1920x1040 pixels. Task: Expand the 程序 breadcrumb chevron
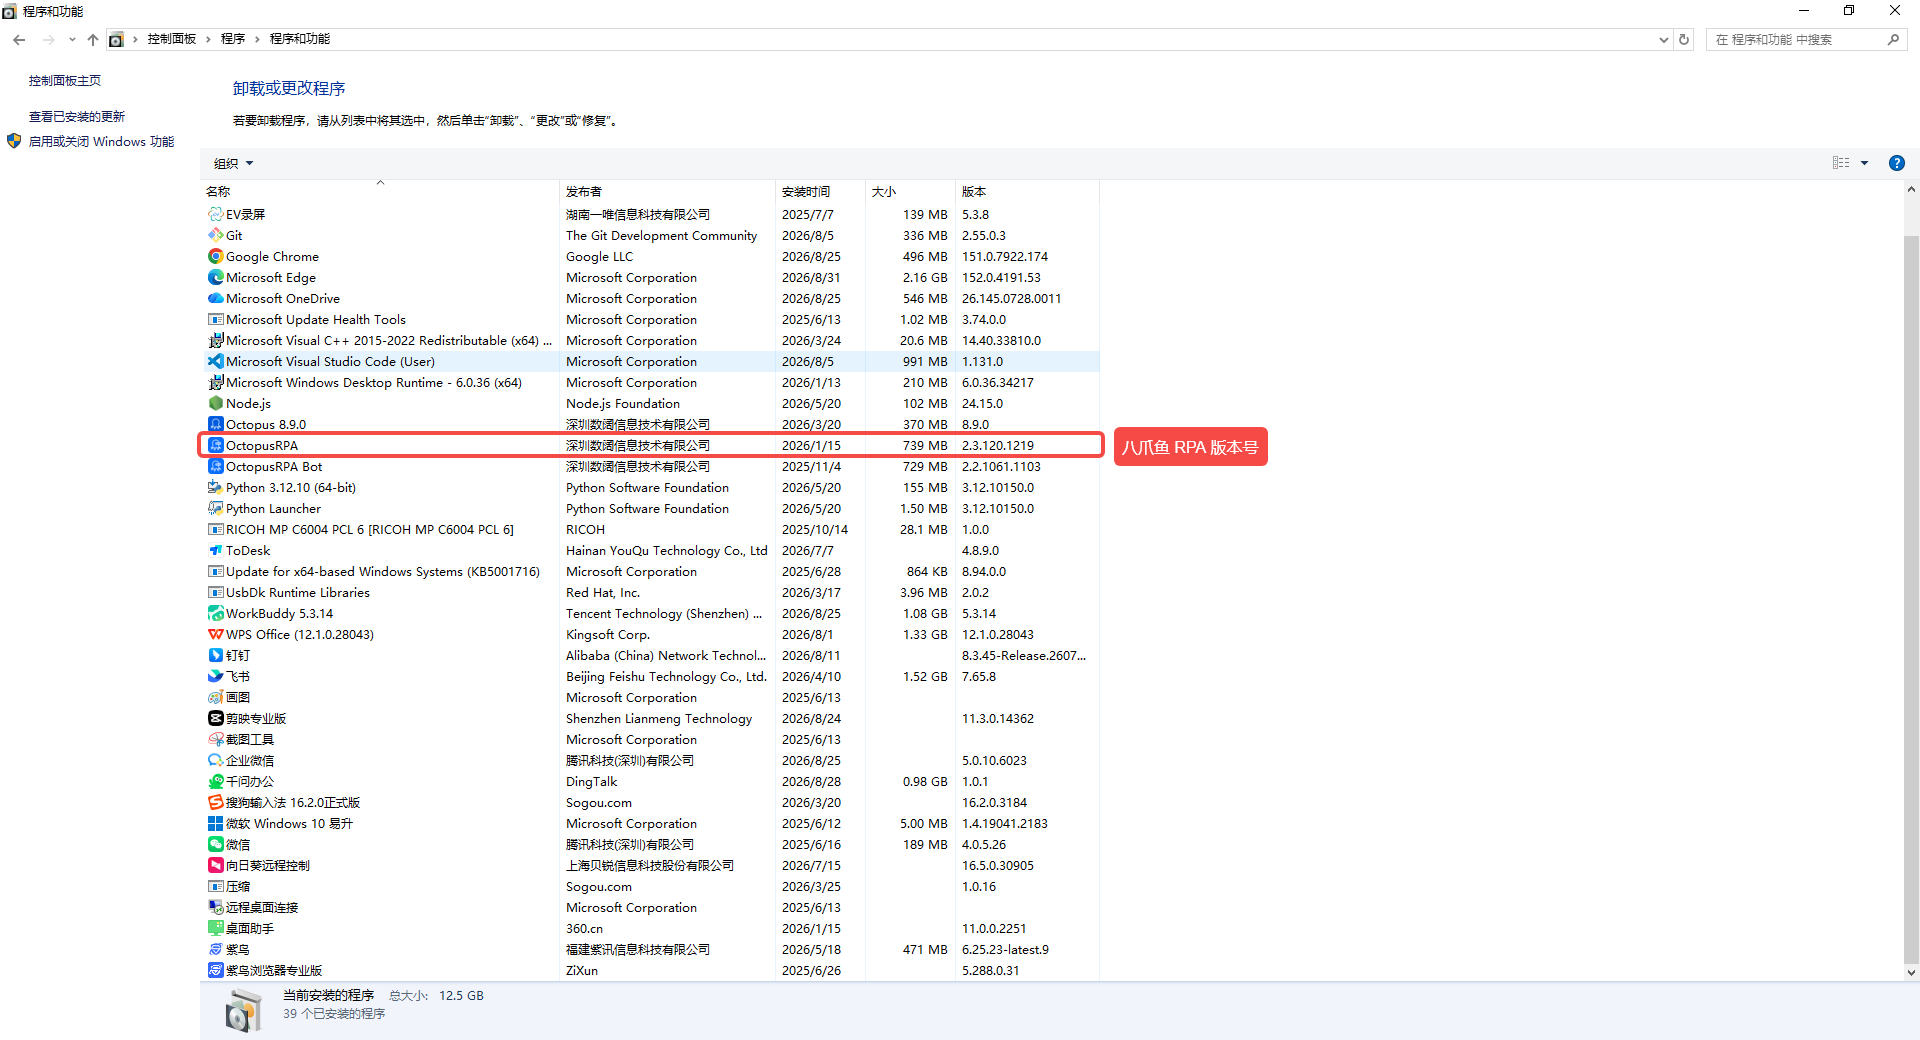(257, 39)
